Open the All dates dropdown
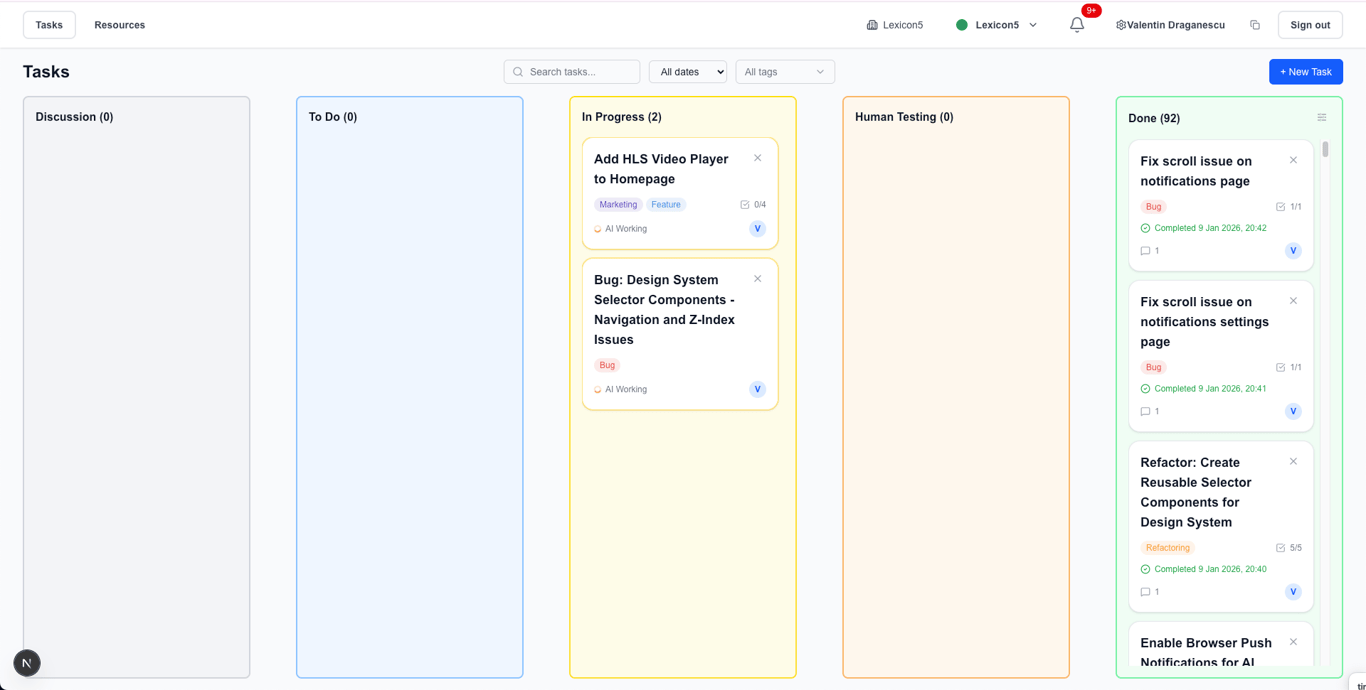The height and width of the screenshot is (690, 1366). (687, 71)
